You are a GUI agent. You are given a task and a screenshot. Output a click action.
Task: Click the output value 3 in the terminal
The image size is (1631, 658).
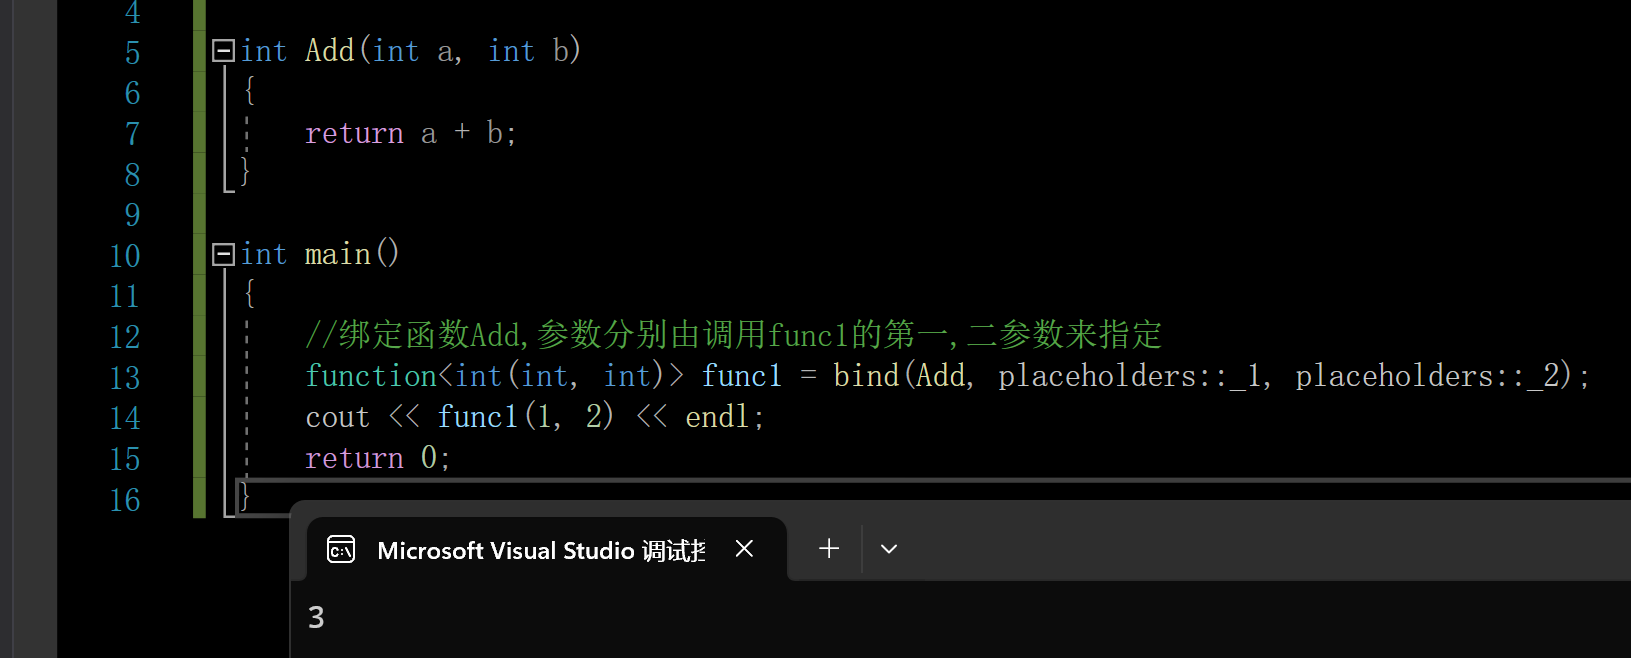[316, 617]
